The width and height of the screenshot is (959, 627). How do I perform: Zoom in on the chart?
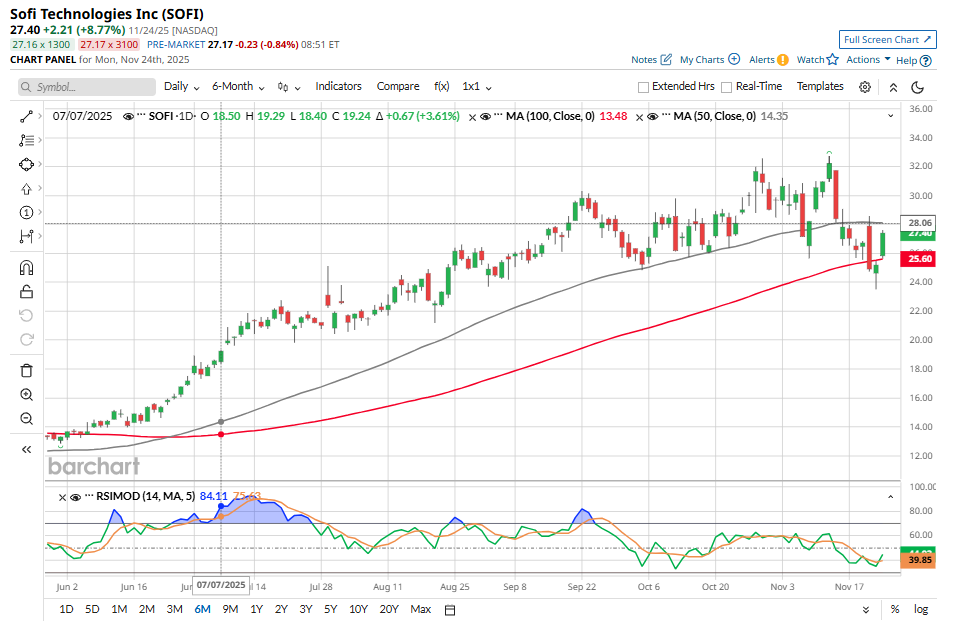pos(26,395)
